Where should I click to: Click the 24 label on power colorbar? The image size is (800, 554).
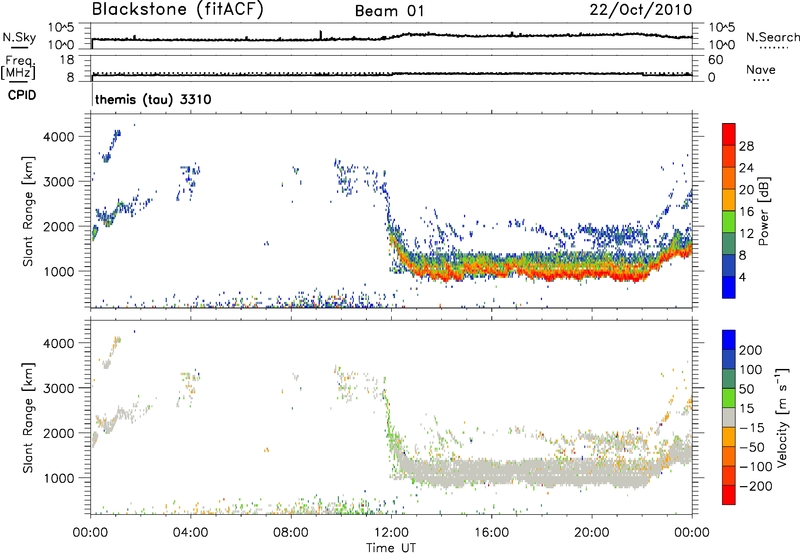pyautogui.click(x=746, y=168)
